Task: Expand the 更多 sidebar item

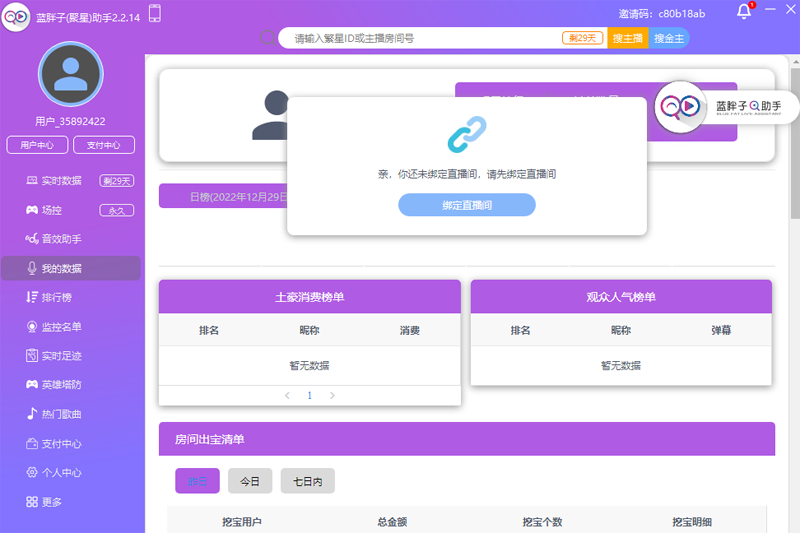Action: 50,502
